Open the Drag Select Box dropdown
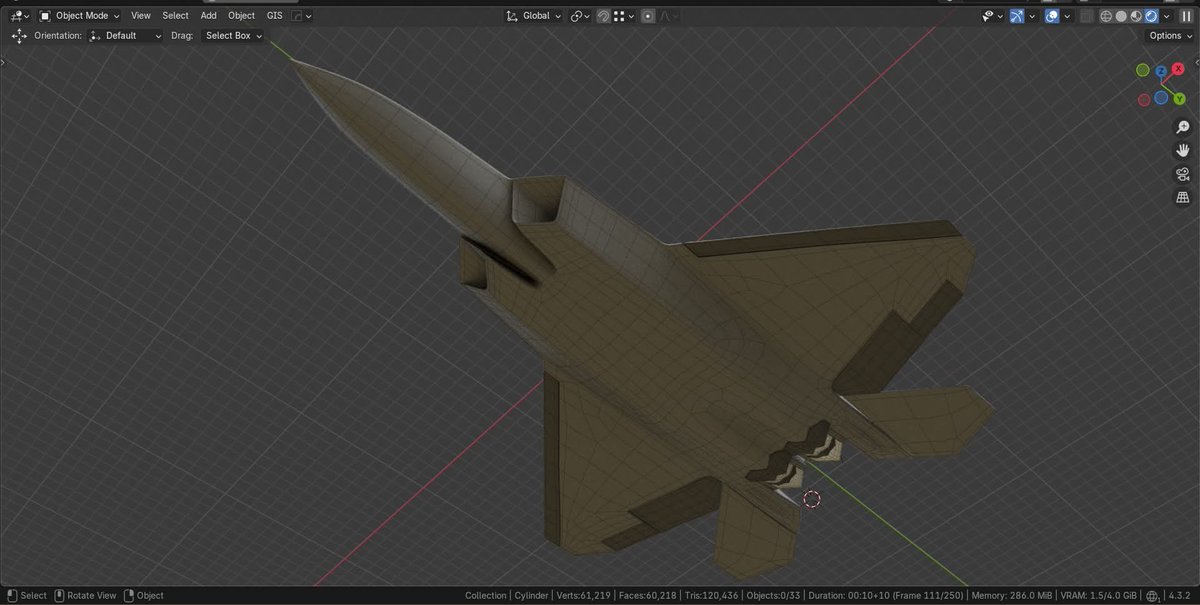The image size is (1200, 605). coord(233,35)
